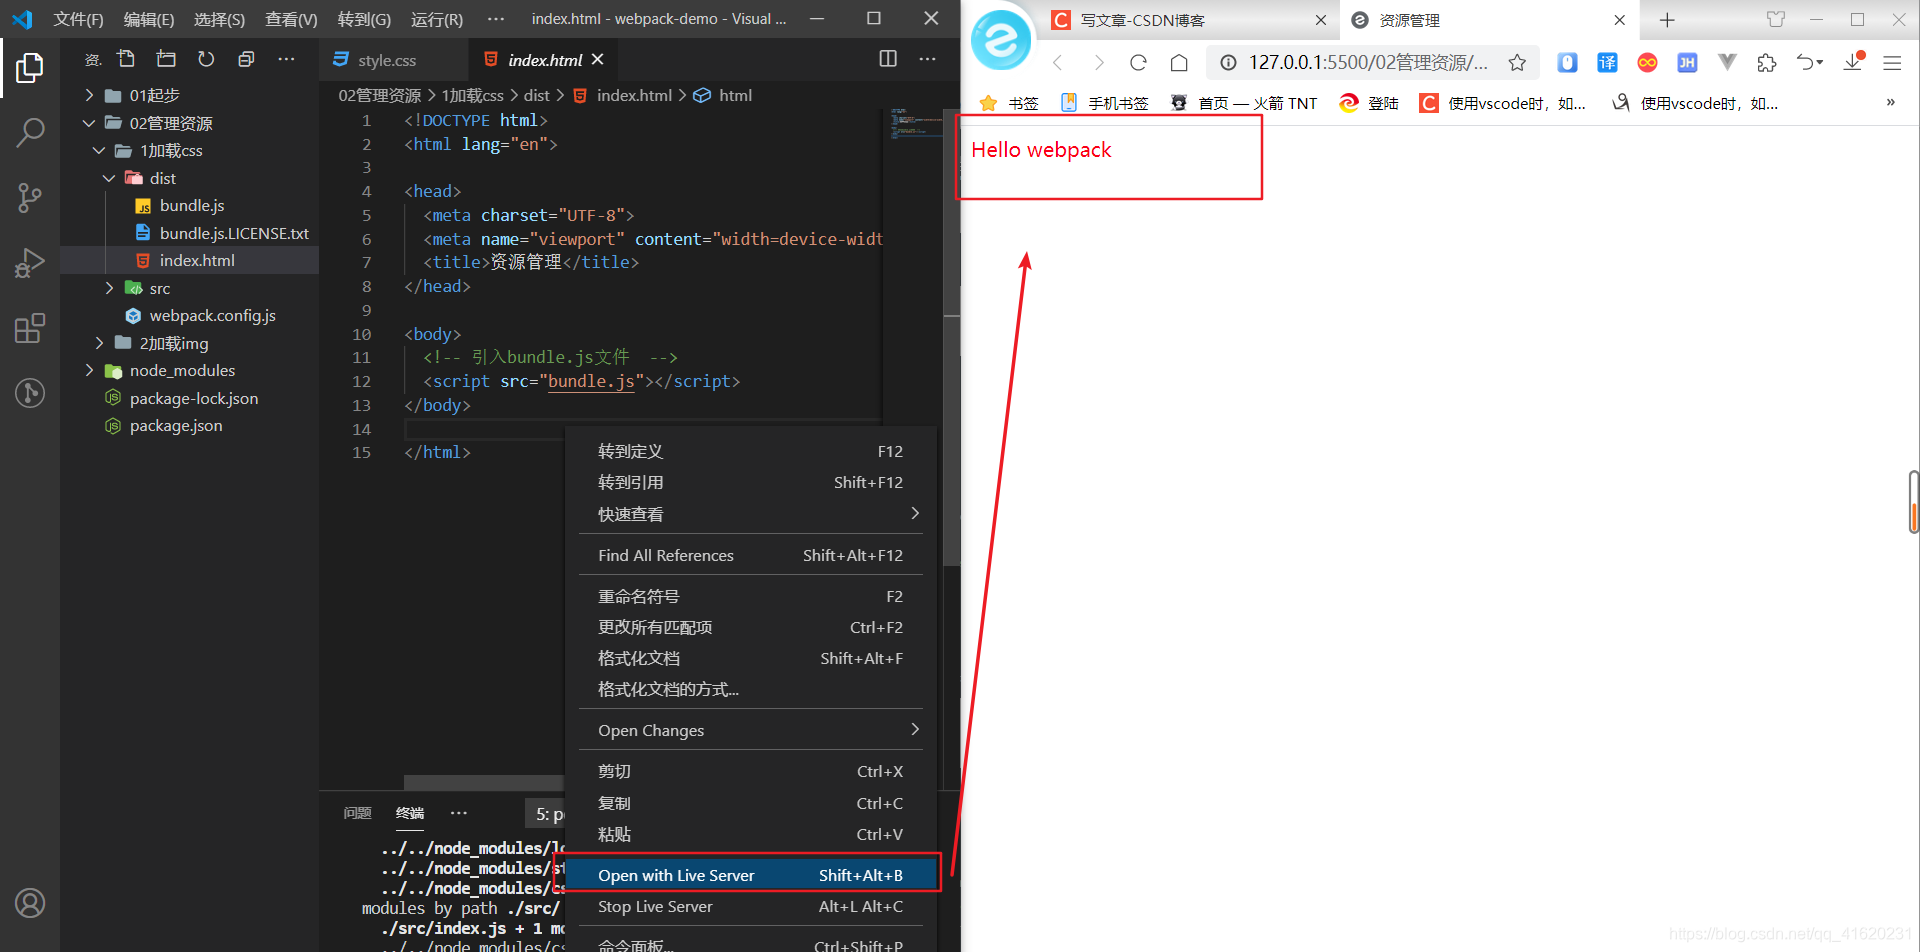The height and width of the screenshot is (952, 1920).
Task: Open 快速查看 submenu in context menu
Action: click(750, 514)
